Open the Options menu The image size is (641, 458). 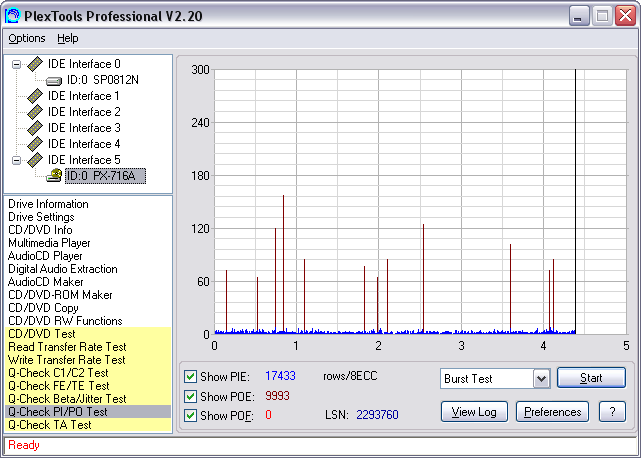pyautogui.click(x=27, y=38)
